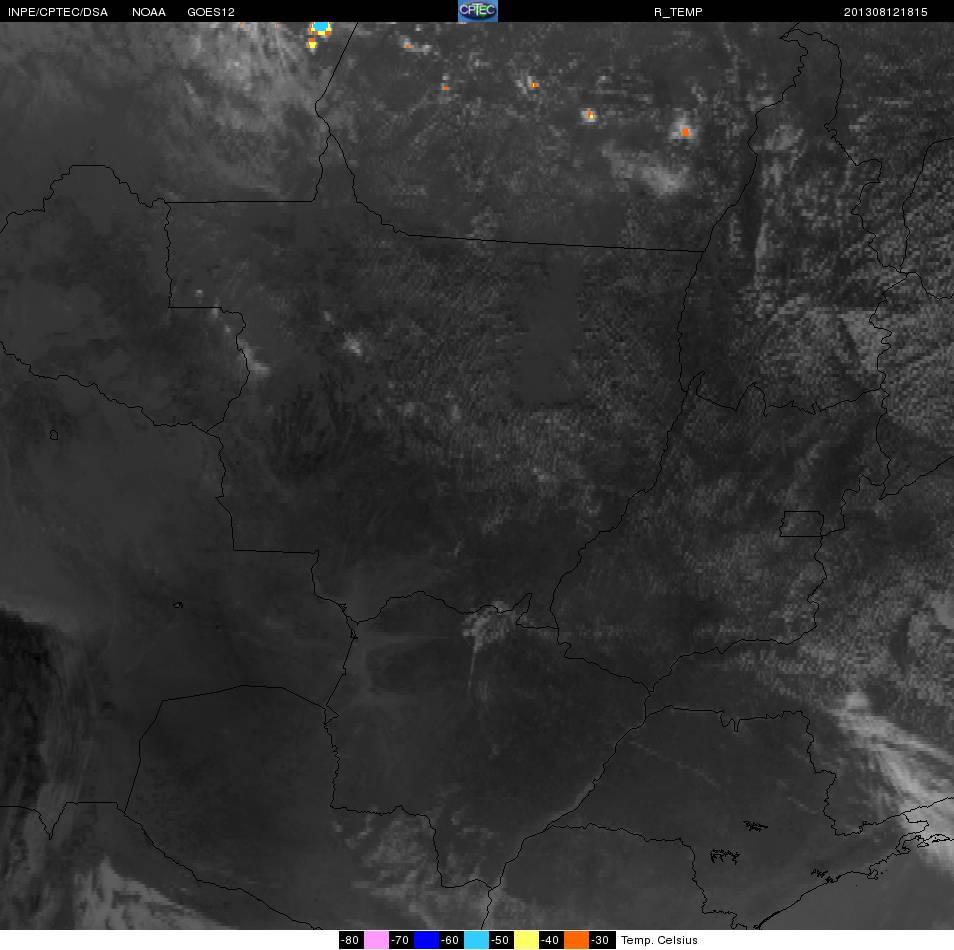954x950 pixels.
Task: Click the -50 legend value
Action: tap(500, 940)
